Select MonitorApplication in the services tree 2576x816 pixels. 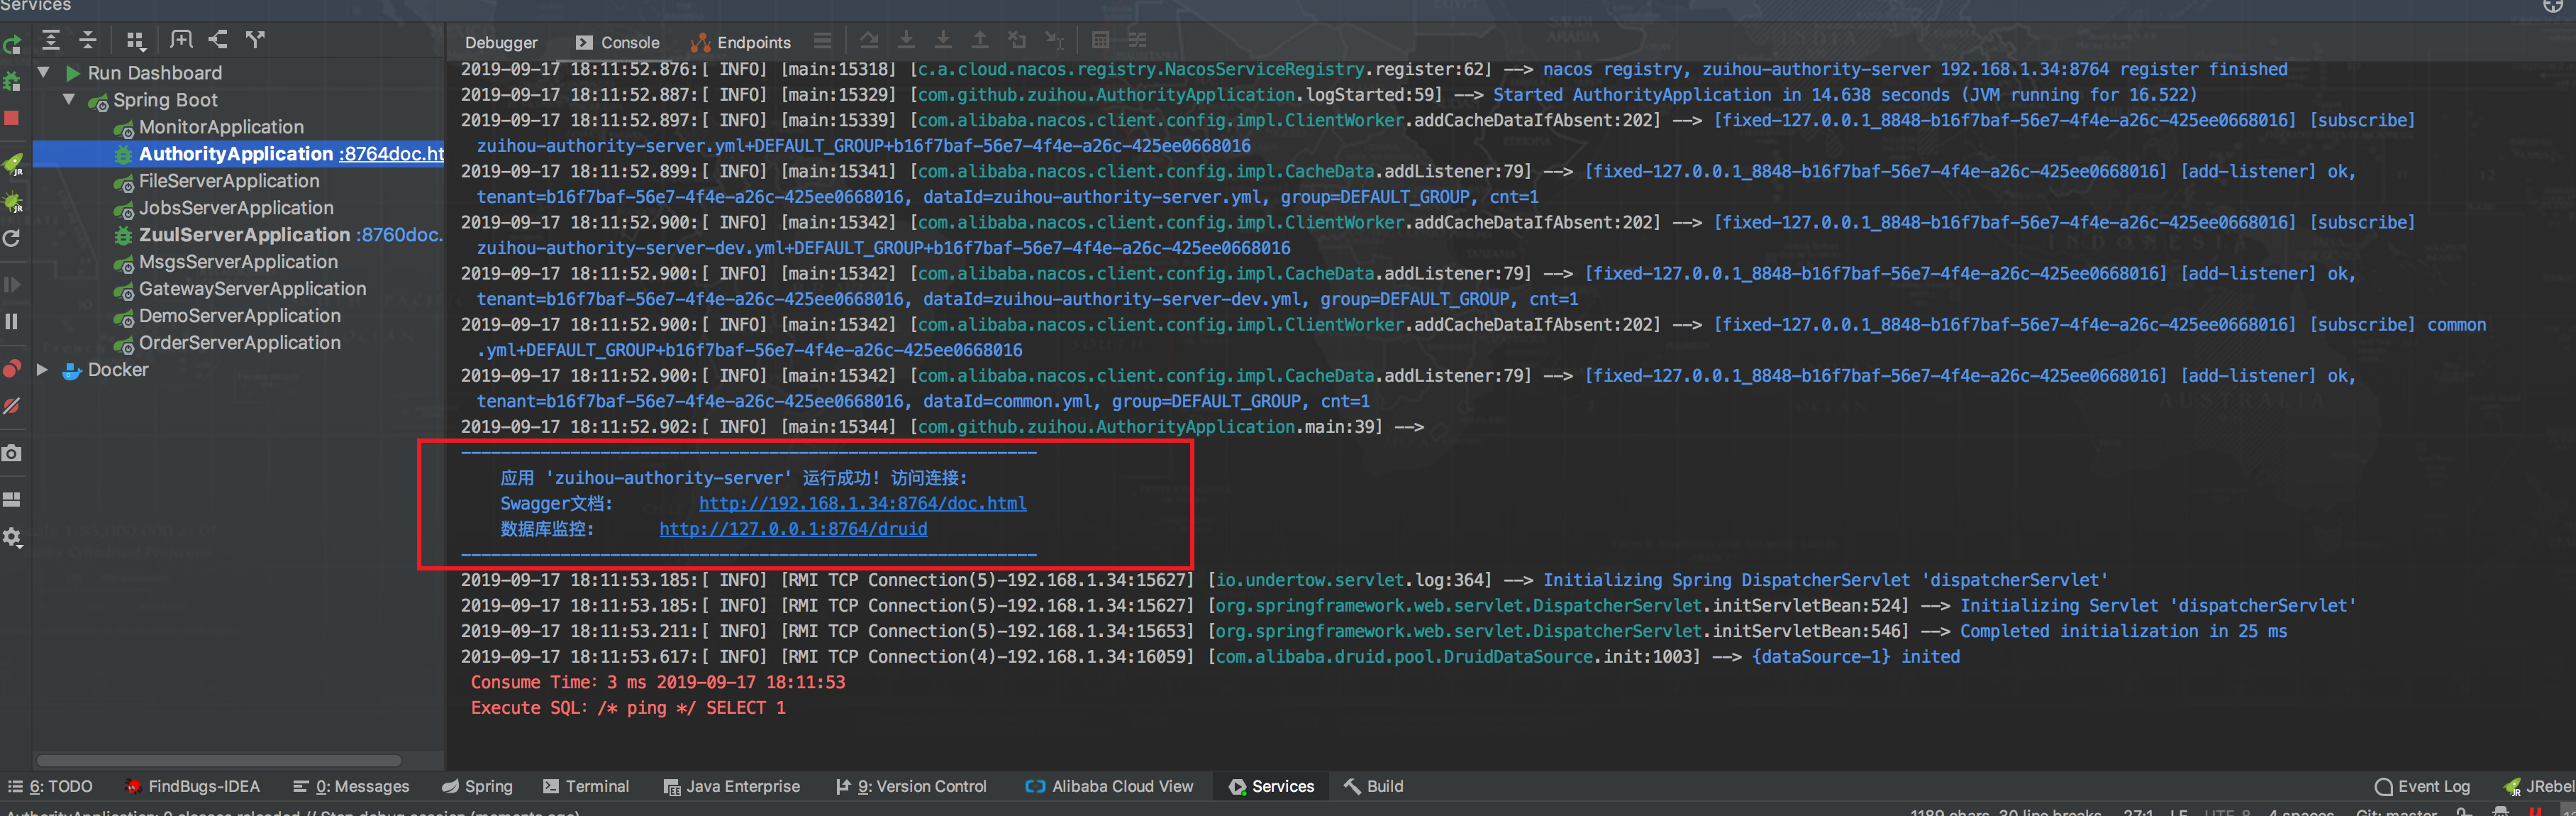tap(221, 127)
